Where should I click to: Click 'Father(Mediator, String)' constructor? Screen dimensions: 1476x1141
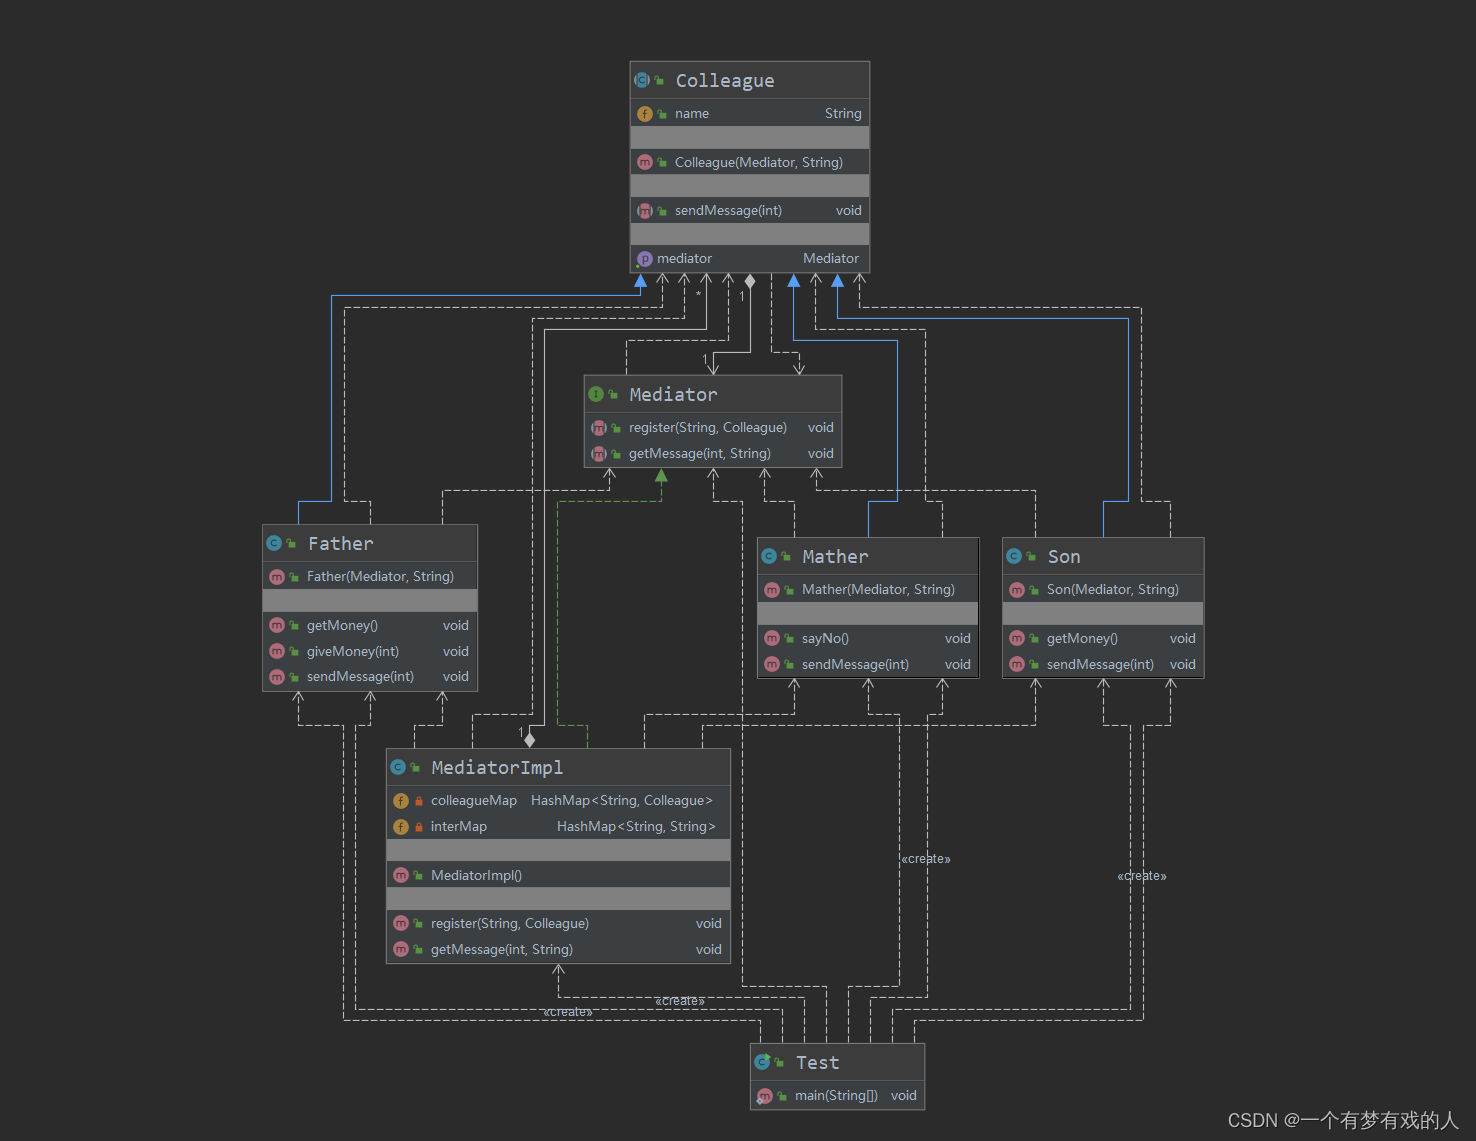[x=380, y=577]
